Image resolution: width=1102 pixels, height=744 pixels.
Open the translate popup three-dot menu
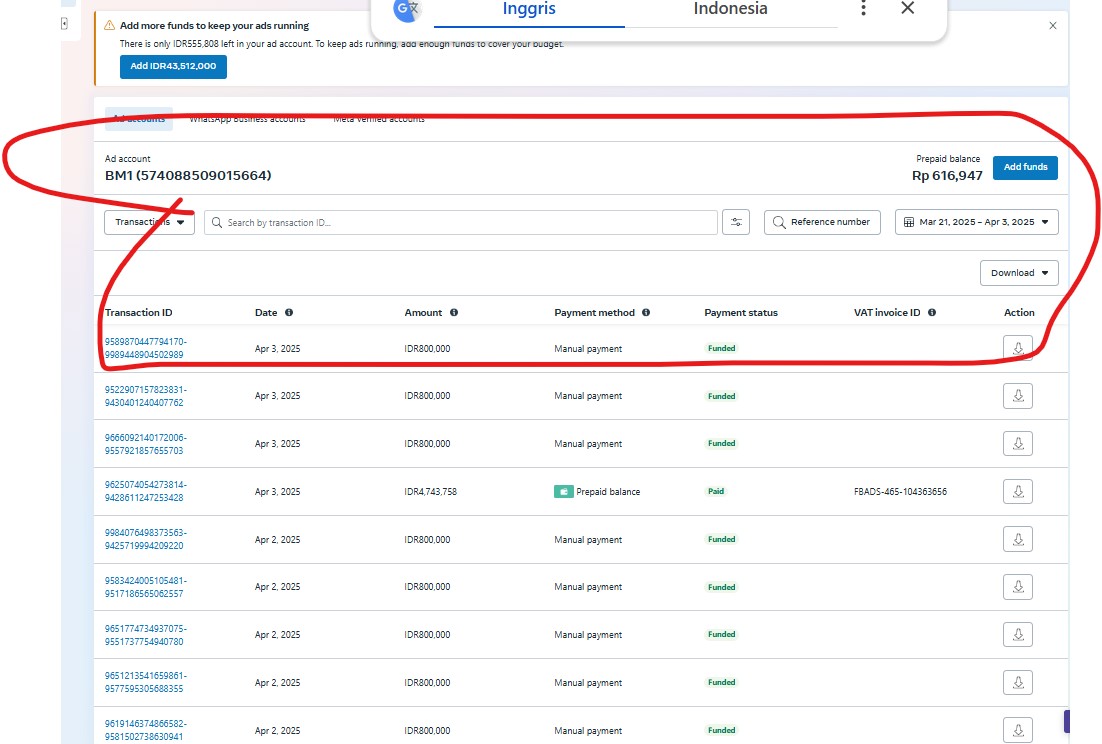coord(864,9)
